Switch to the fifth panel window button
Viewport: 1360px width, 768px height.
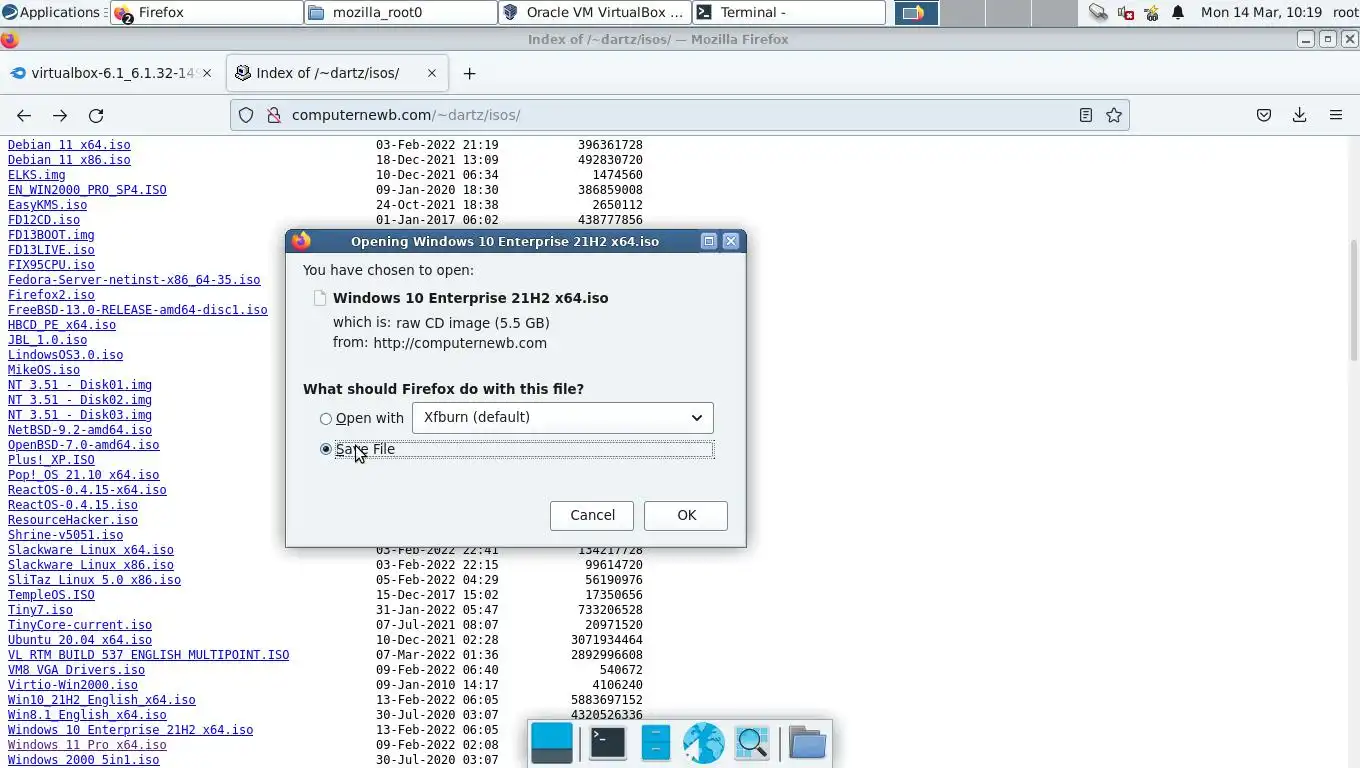[x=916, y=13]
